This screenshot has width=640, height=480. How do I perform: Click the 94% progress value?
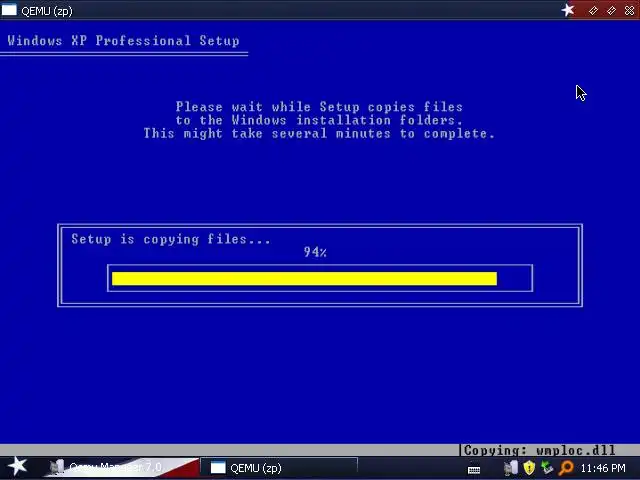point(315,252)
